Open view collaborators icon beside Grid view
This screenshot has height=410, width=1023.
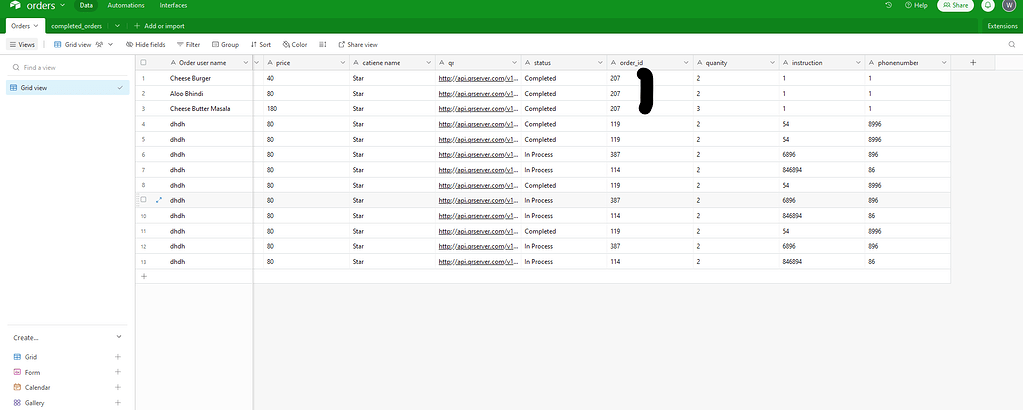tap(100, 44)
